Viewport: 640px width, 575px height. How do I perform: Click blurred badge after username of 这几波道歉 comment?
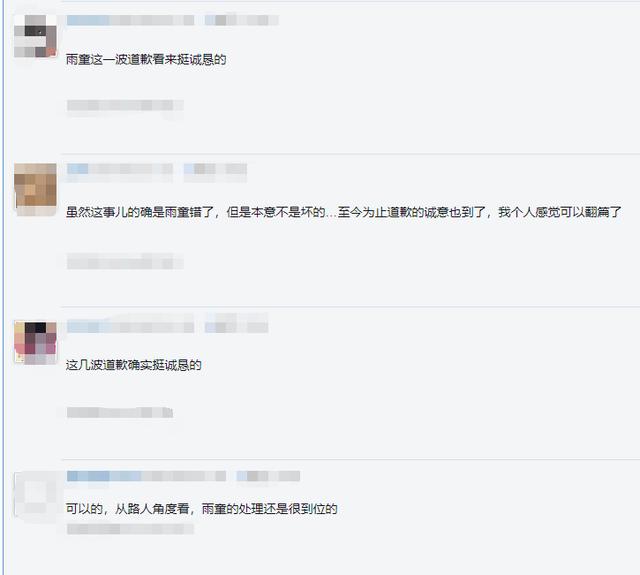pos(236,327)
